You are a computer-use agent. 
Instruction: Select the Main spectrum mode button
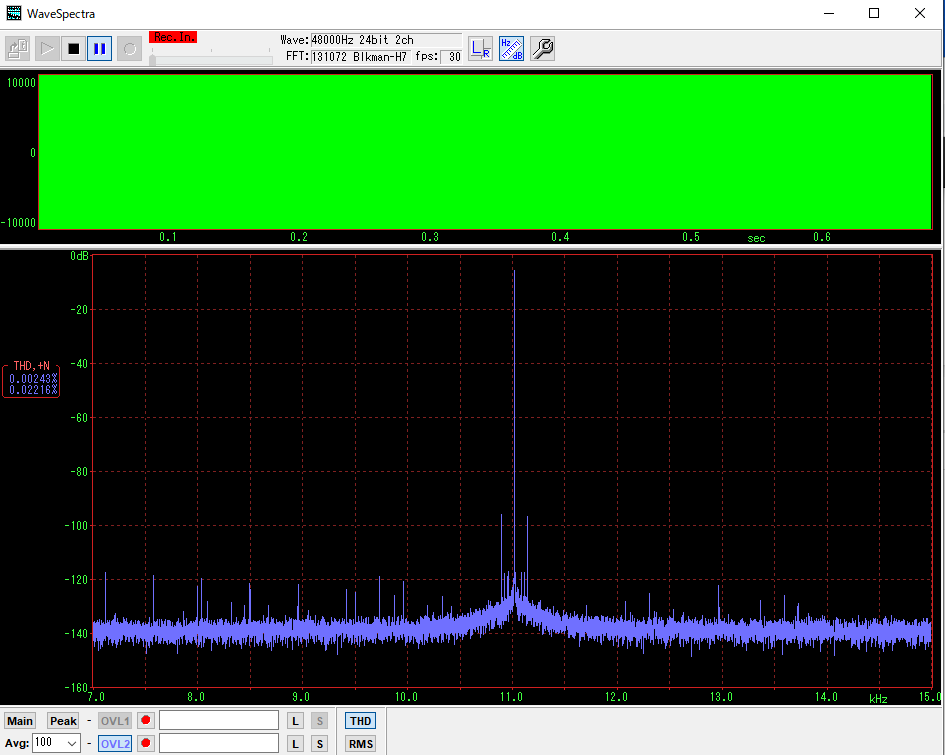pos(20,721)
